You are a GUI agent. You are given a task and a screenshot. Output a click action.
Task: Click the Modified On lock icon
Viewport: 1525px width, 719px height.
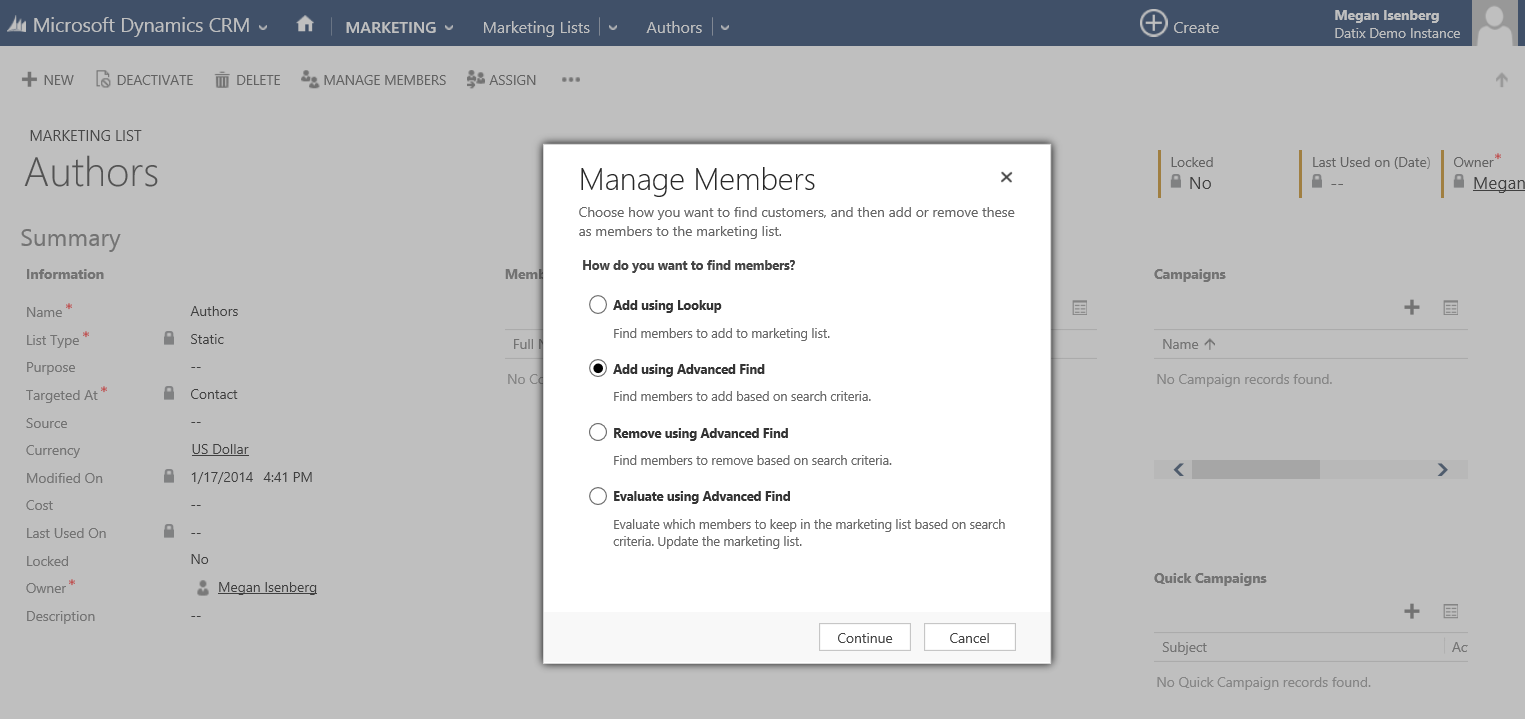(x=169, y=477)
